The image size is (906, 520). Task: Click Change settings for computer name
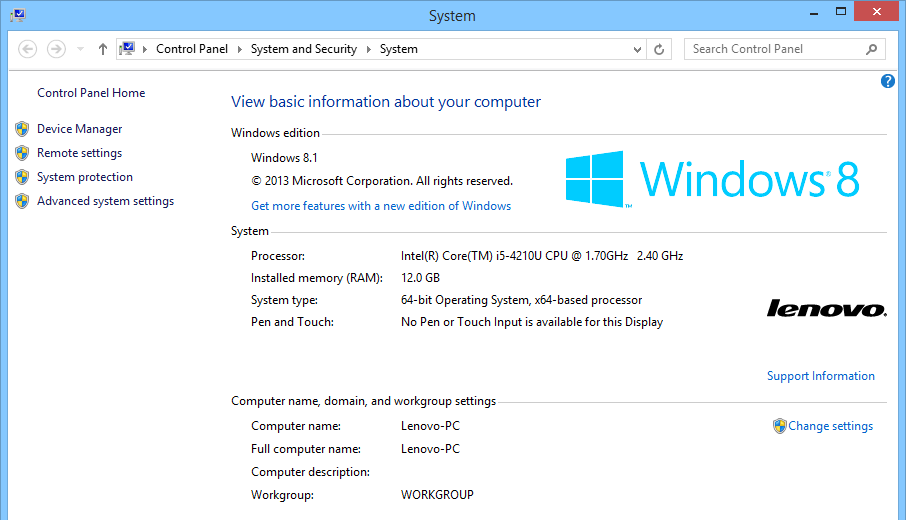[x=830, y=426]
